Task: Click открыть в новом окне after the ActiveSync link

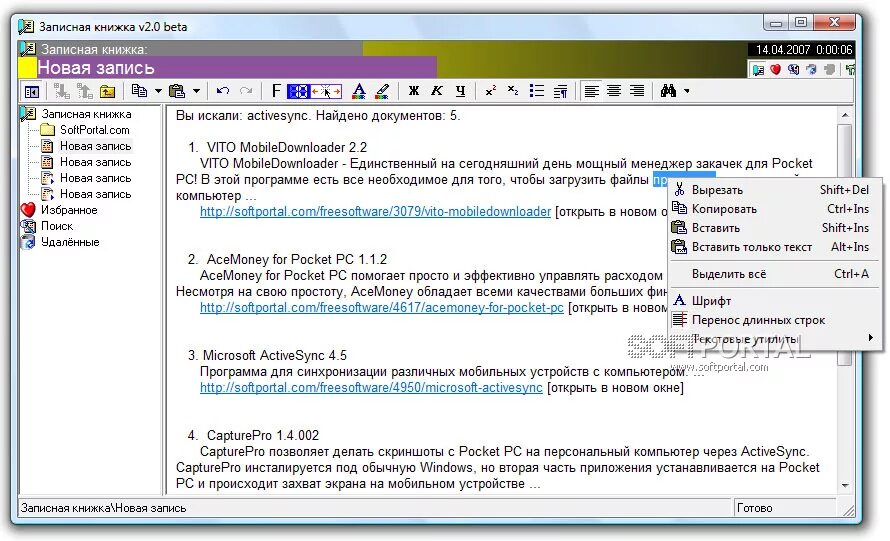Action: point(615,388)
